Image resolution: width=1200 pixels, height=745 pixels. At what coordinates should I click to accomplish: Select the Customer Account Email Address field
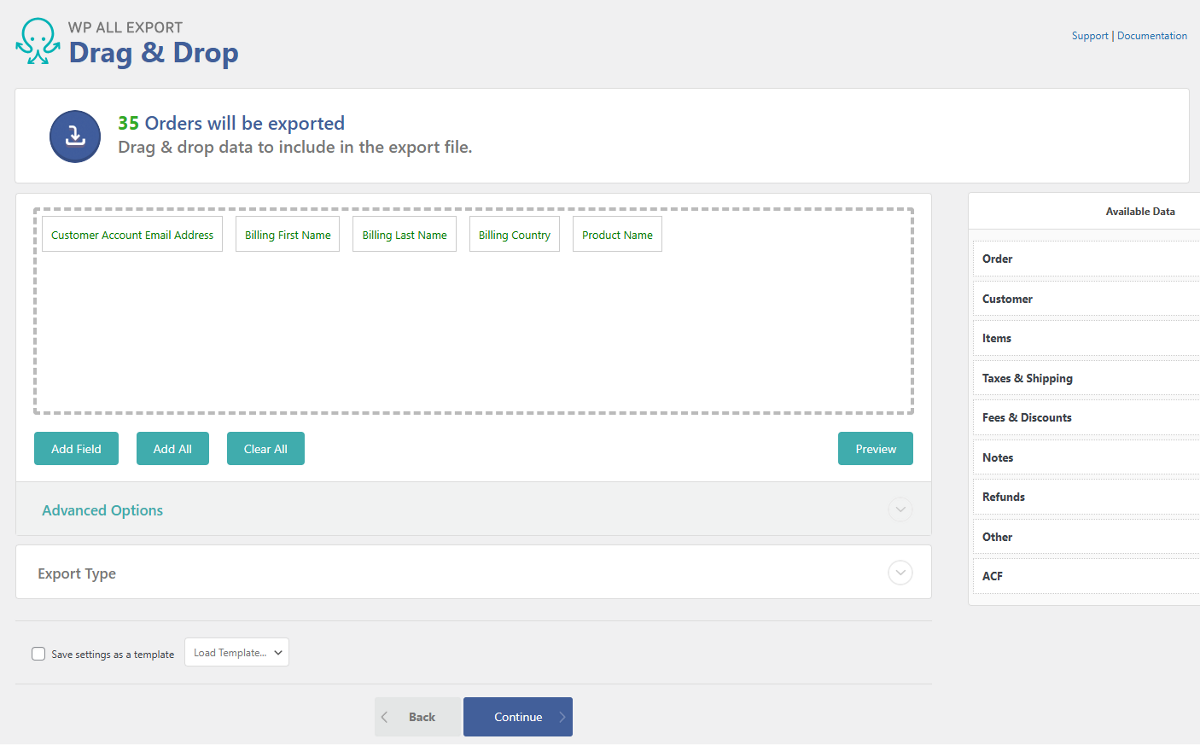(x=132, y=235)
